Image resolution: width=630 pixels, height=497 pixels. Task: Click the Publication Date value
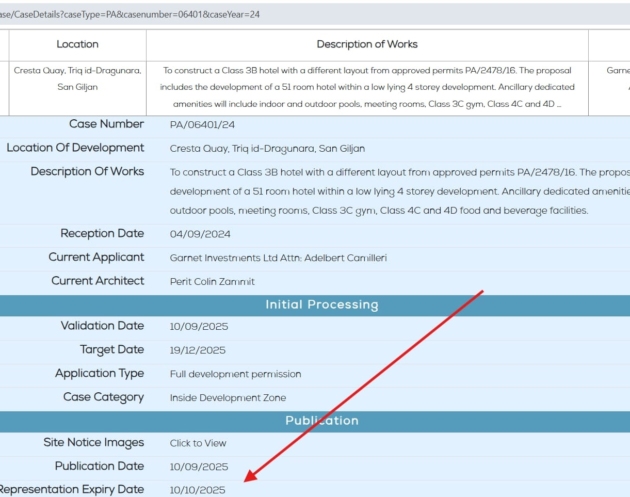[199, 467]
